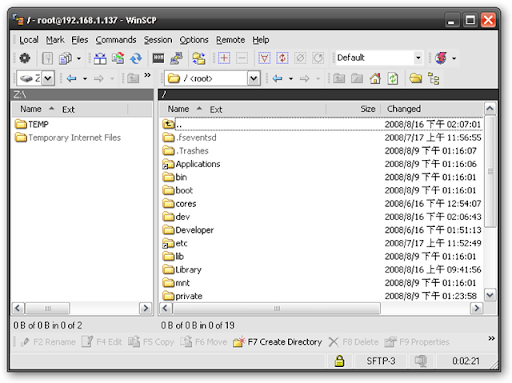
Task: Click the Compare Directories toolbar icon
Action: pyautogui.click(x=100, y=58)
